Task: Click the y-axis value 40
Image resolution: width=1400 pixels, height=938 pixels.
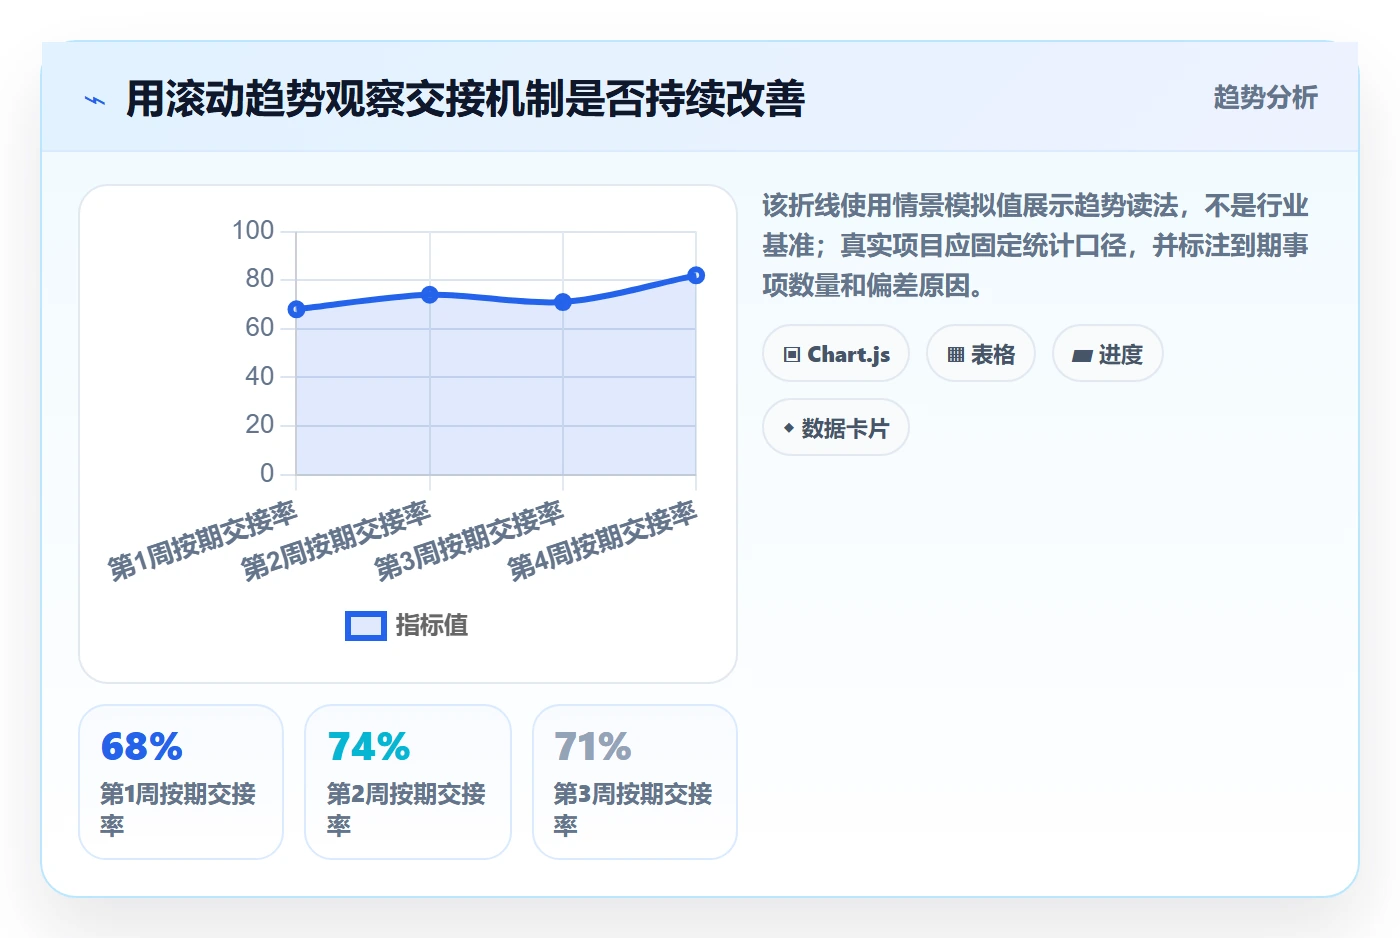Action: [x=260, y=376]
